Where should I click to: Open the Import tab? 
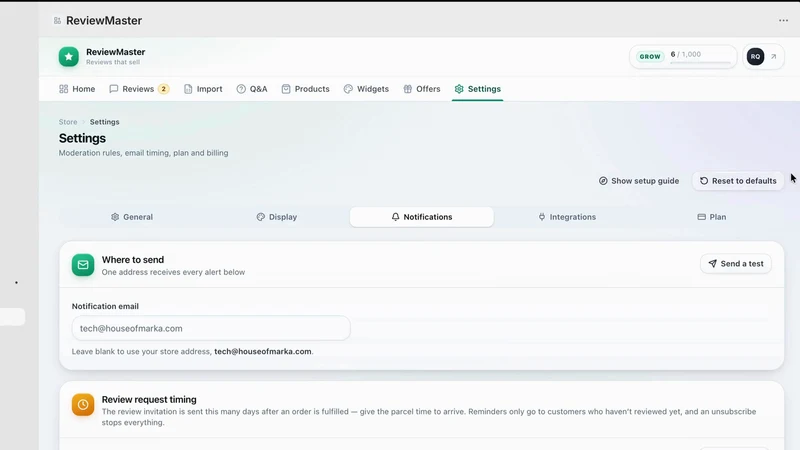[x=203, y=89]
